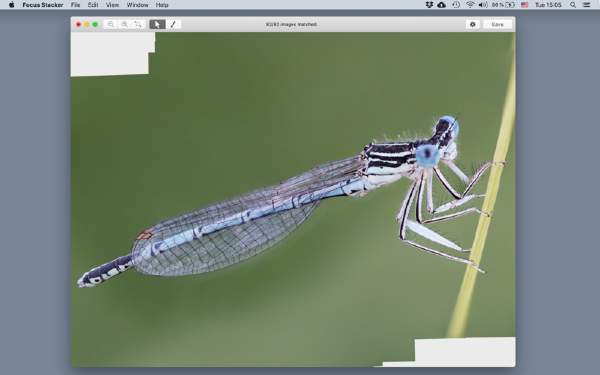Open the Window menu
Image resolution: width=600 pixels, height=375 pixels.
pyautogui.click(x=137, y=5)
